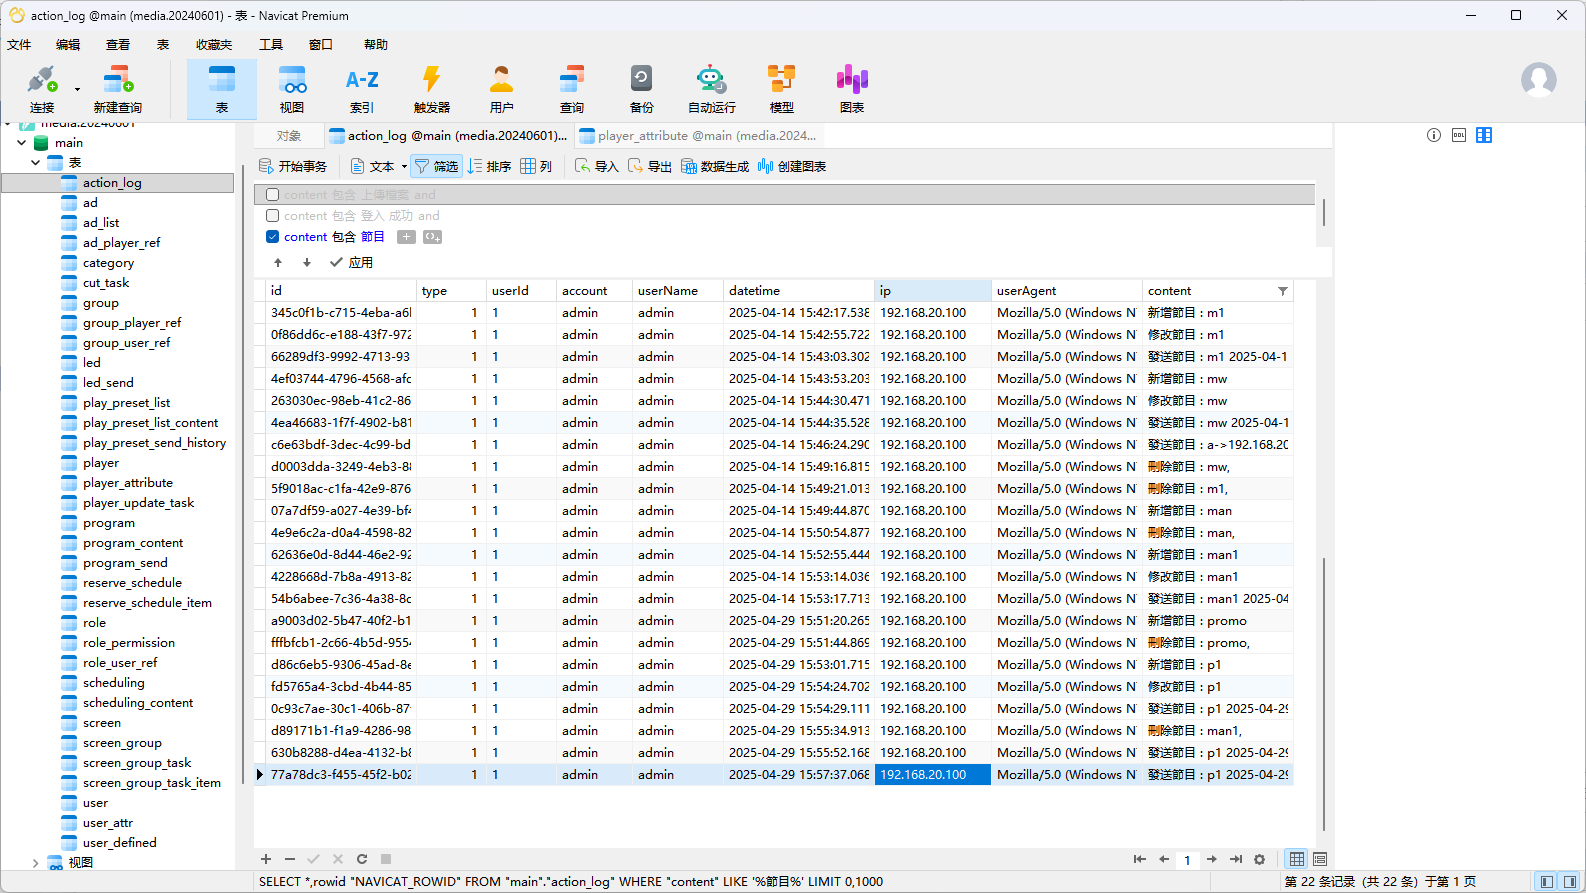This screenshot has width=1586, height=893.
Task: Open the 图表 chart toolbar icon
Action: (852, 89)
